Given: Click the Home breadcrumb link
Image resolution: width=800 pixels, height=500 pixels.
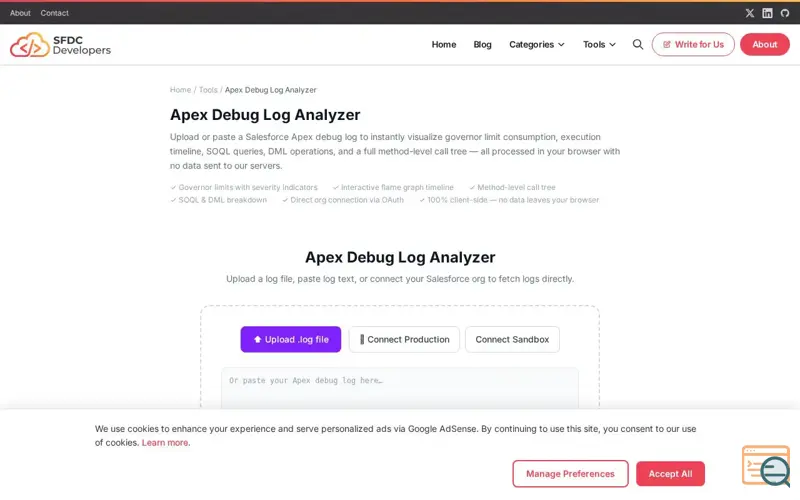Looking at the screenshot, I should (x=180, y=90).
